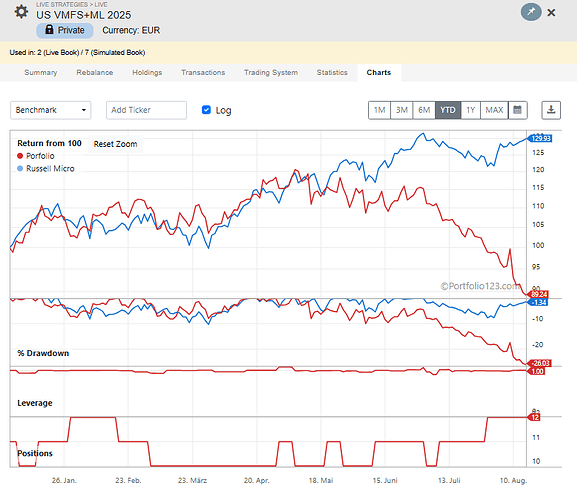The image size is (577, 500).
Task: Open the custom date range calendar icon
Action: pyautogui.click(x=517, y=110)
